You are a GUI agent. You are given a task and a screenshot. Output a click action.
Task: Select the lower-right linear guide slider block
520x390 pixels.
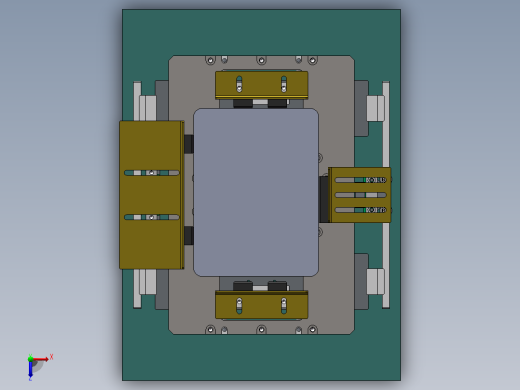(x=376, y=282)
